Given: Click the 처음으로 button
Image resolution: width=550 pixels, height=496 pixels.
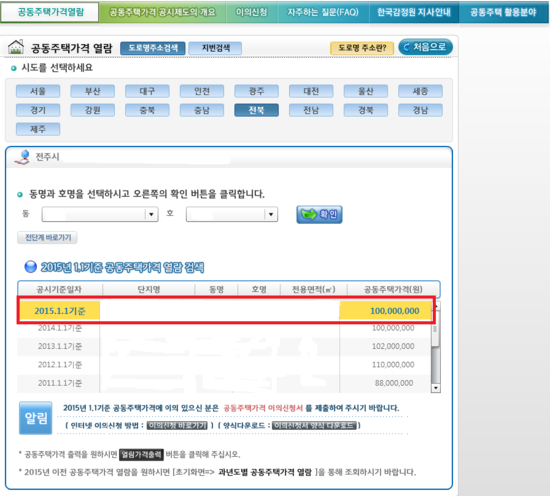Looking at the screenshot, I should tap(425, 47).
